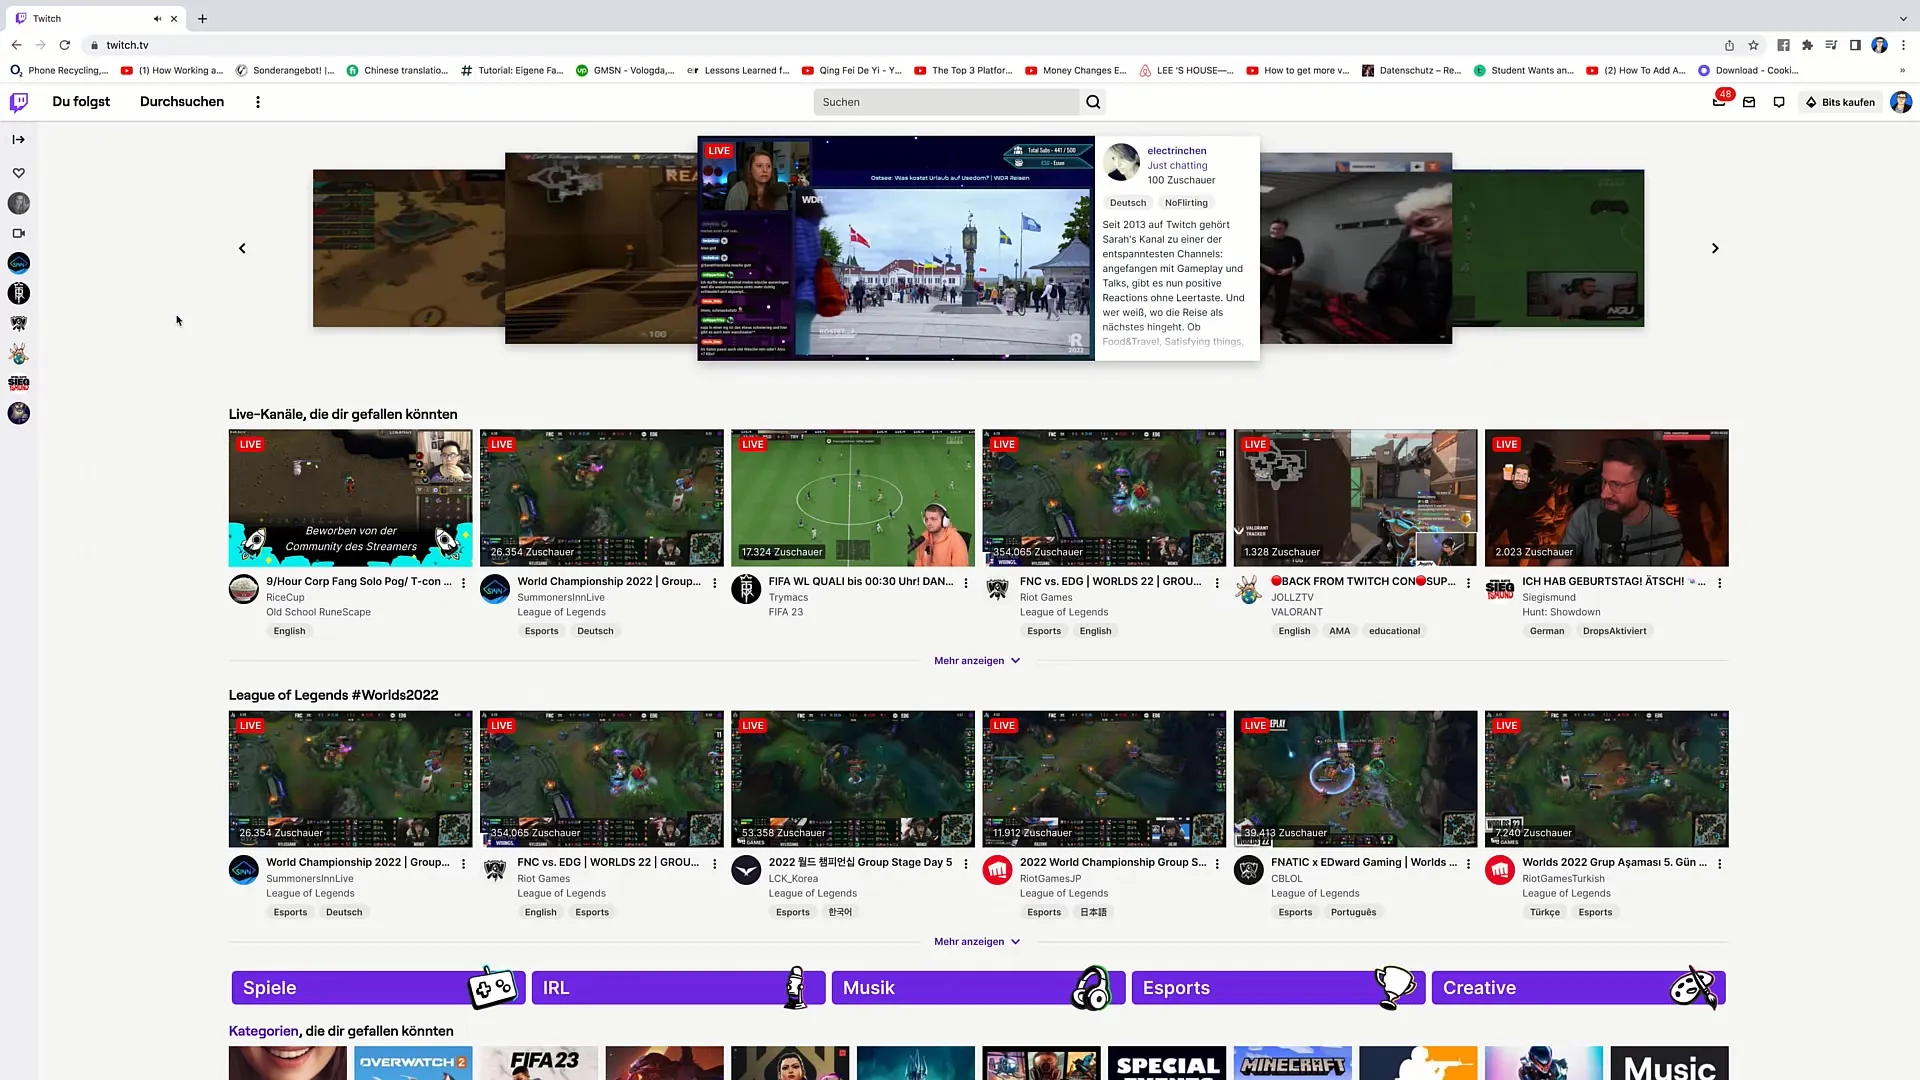Show next carousel stream
The image size is (1920, 1080).
(1715, 248)
